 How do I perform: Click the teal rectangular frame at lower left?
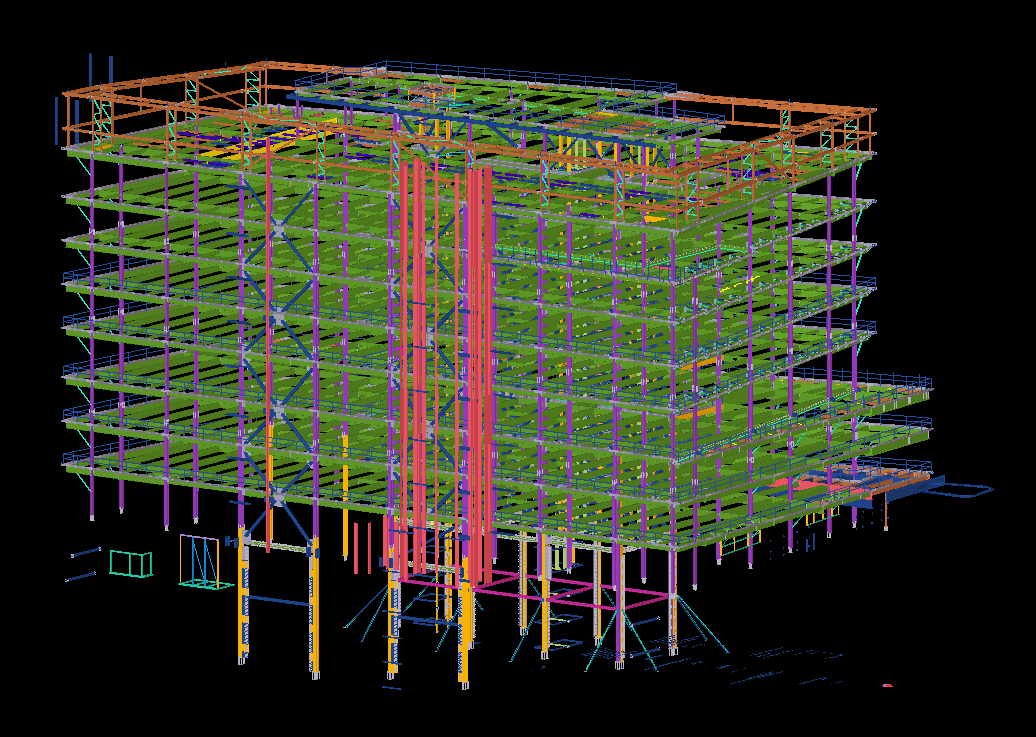click(131, 564)
